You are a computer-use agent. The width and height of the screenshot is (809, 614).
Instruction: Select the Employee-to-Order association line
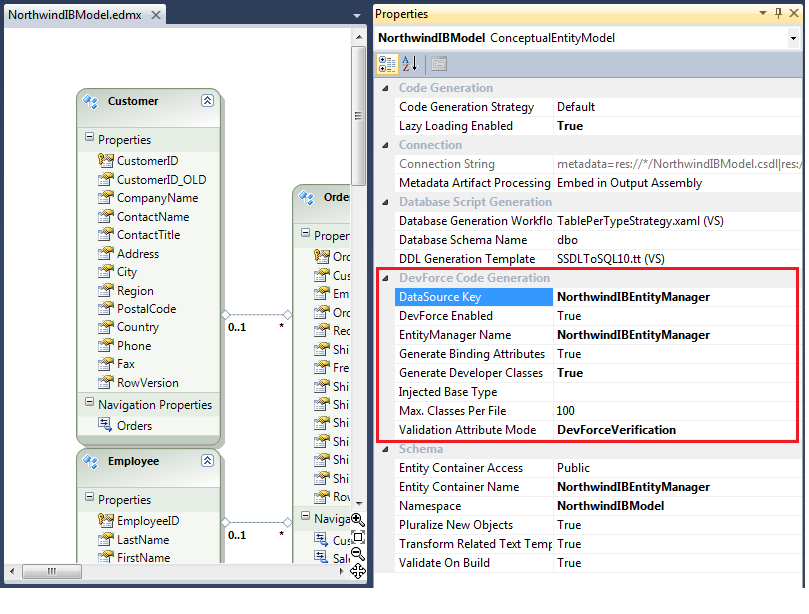[x=256, y=523]
